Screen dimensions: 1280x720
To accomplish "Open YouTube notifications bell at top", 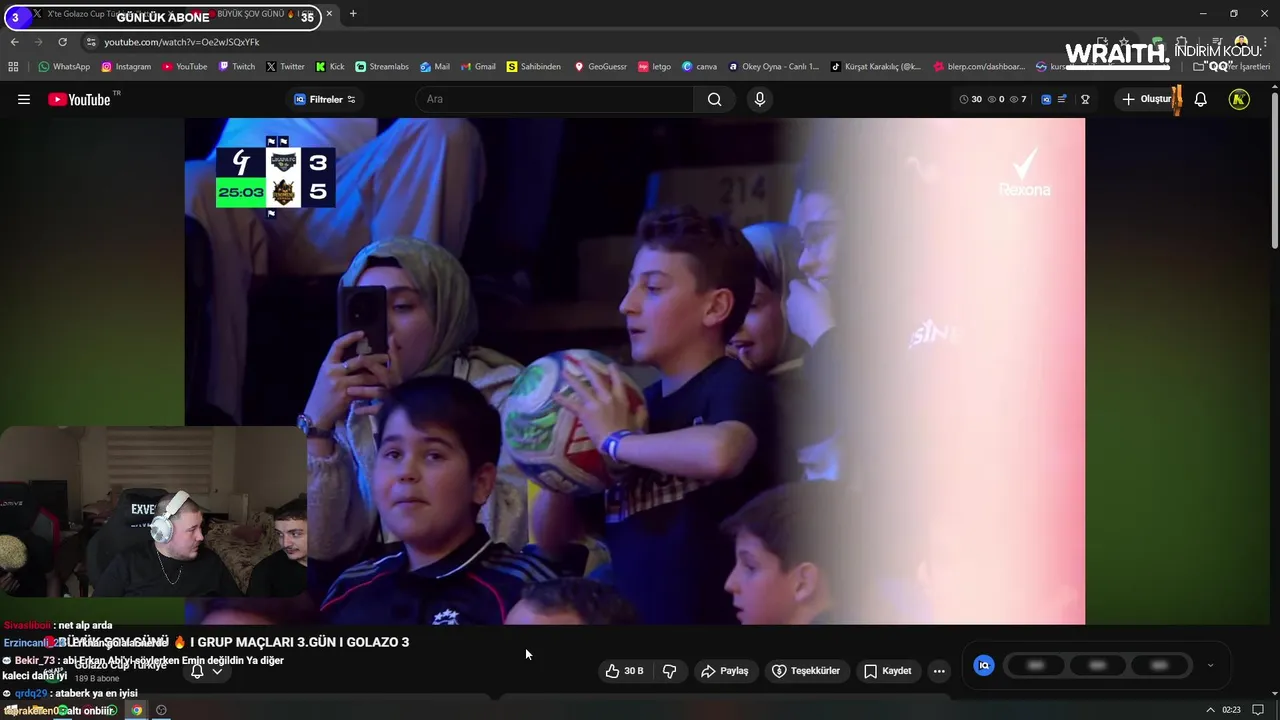I will tap(1201, 99).
